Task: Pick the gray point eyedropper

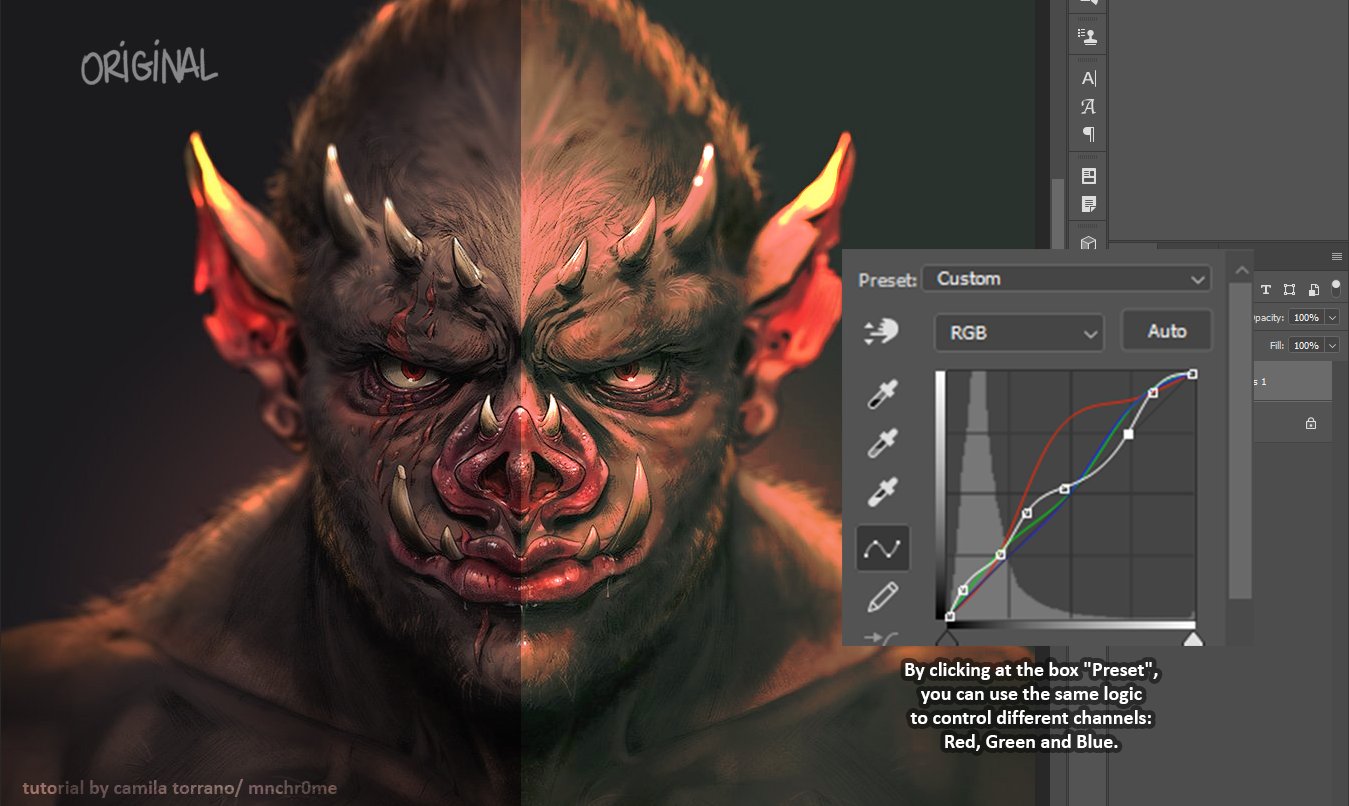Action: (881, 442)
